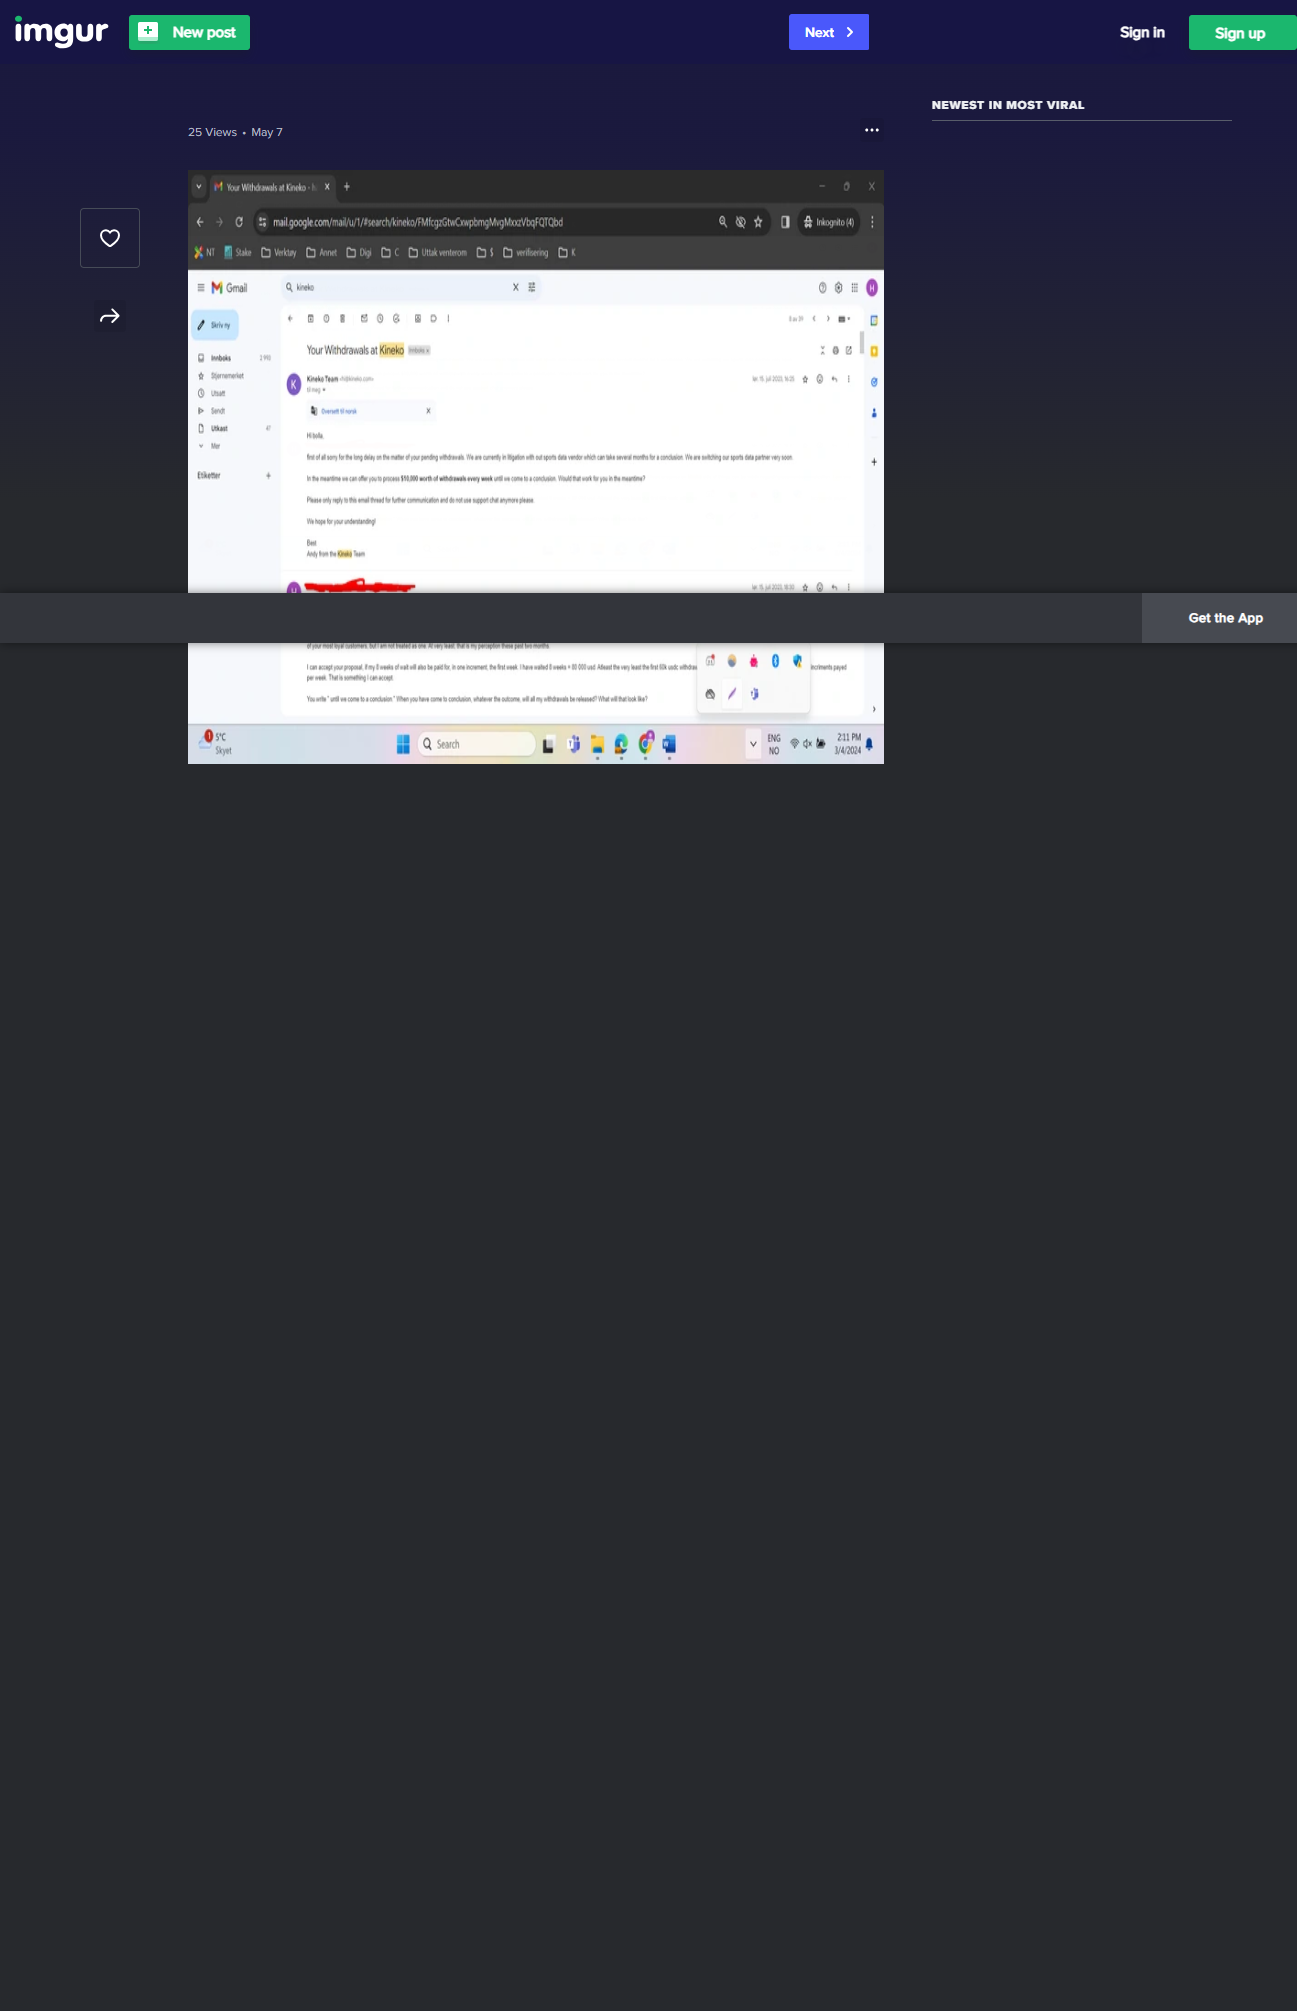This screenshot has width=1297, height=2011.
Task: Click the Newest in Most Viral heading
Action: tap(1007, 105)
